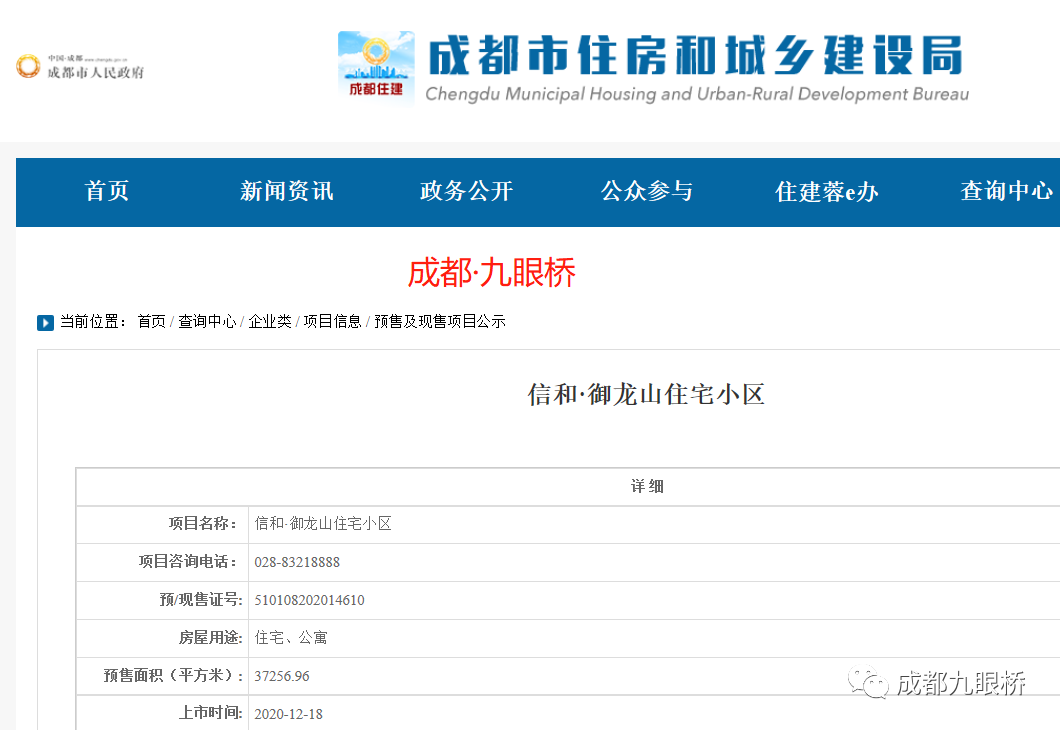Viewport: 1060px width, 730px height.
Task: Go to the 项目信息 breadcrumb link
Action: (x=333, y=322)
